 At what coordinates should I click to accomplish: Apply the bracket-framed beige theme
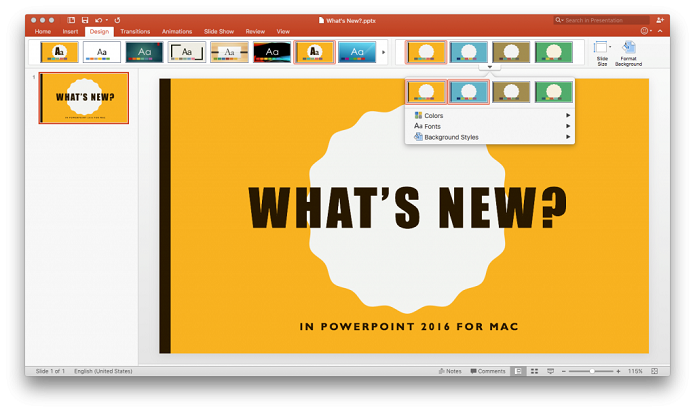click(187, 52)
